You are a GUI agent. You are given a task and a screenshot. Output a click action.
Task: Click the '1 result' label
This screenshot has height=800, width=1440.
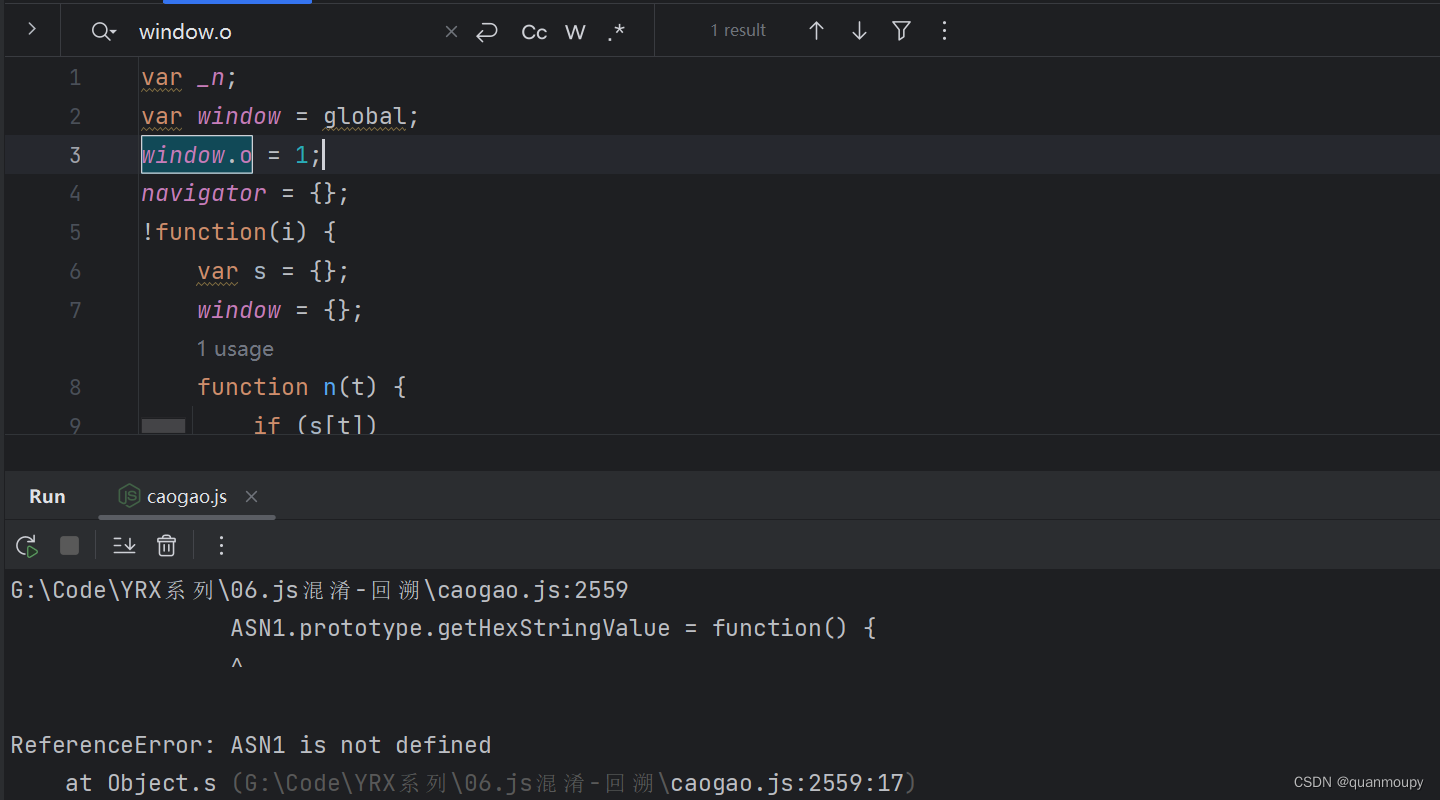(738, 31)
